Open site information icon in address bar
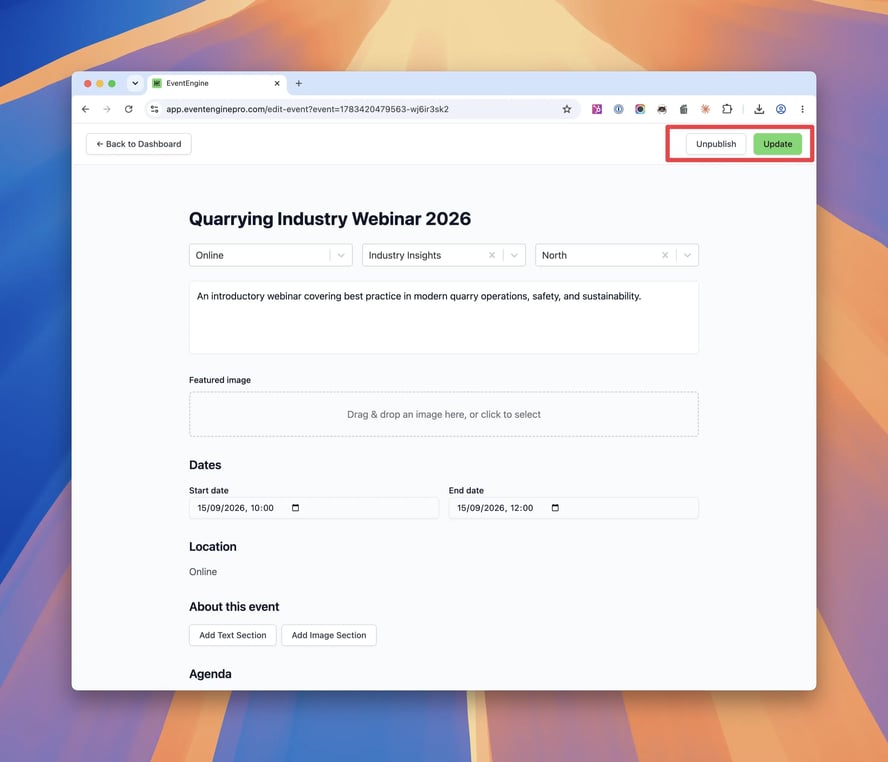 point(154,109)
